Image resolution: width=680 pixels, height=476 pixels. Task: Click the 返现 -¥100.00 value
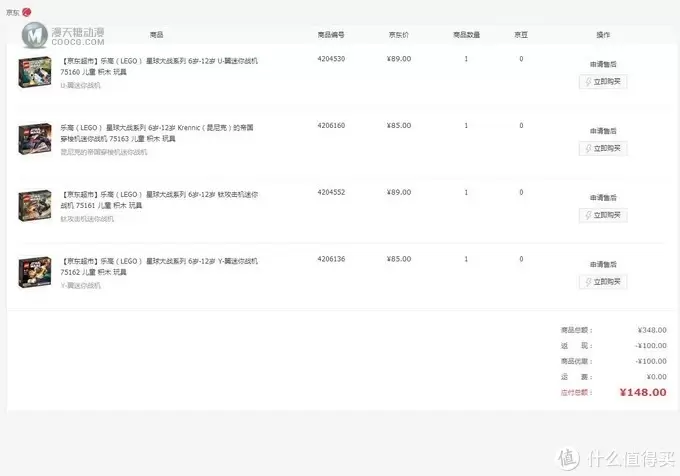tap(651, 346)
